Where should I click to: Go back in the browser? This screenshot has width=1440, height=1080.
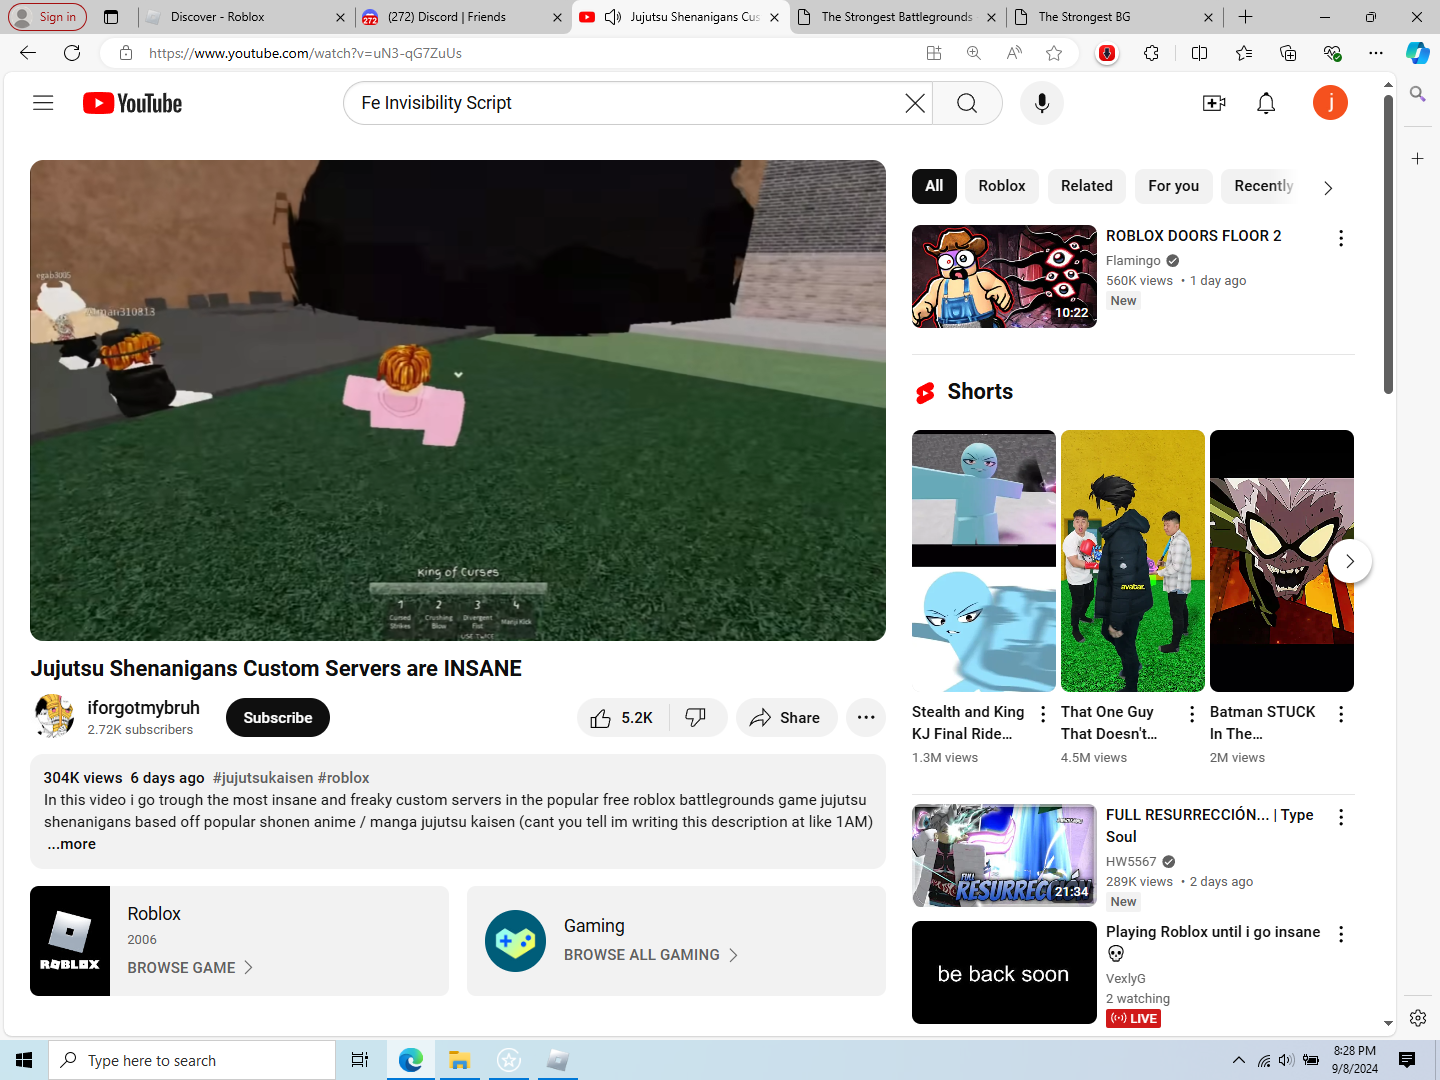pyautogui.click(x=28, y=53)
